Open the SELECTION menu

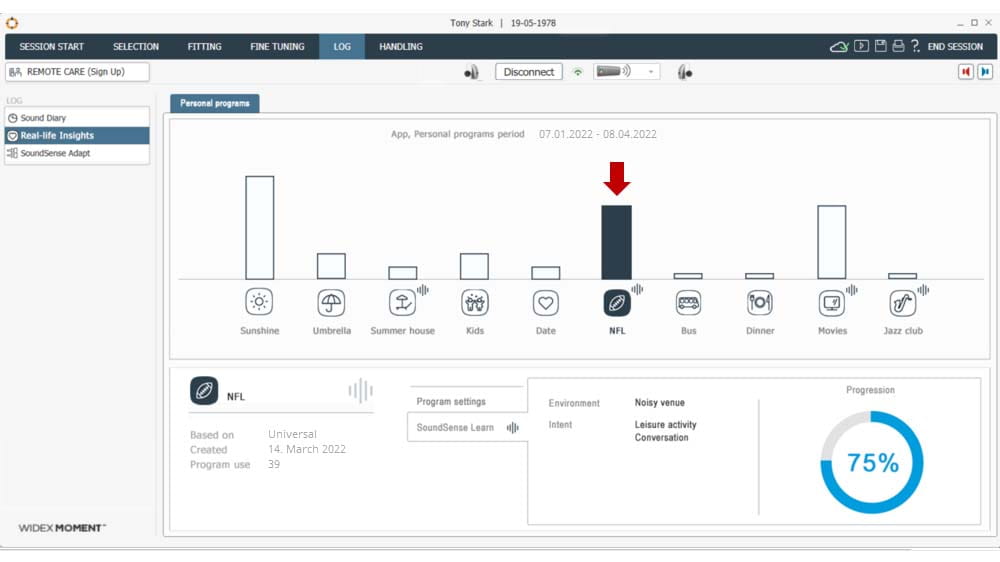136,47
